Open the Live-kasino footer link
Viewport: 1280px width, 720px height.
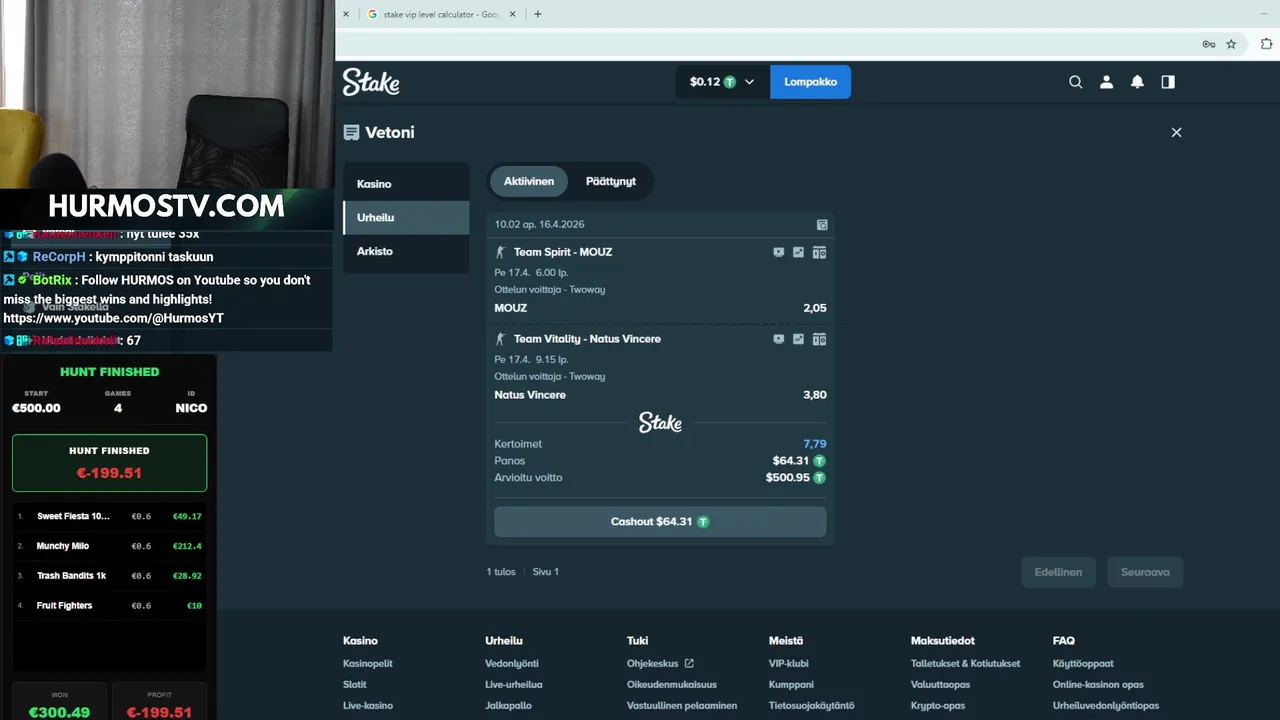point(368,705)
